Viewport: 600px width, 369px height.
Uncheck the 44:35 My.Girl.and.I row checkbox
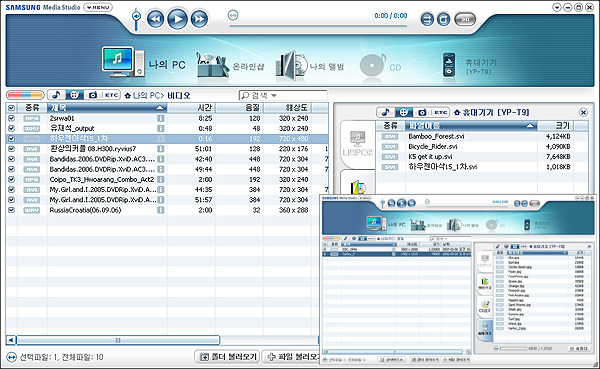tap(11, 189)
